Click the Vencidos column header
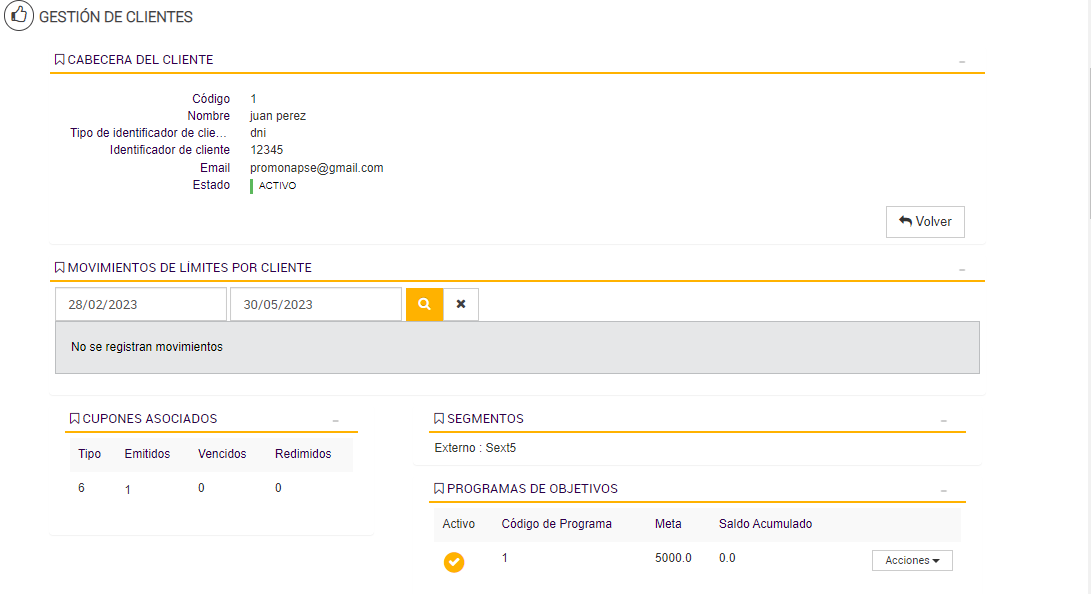This screenshot has width=1091, height=594. [x=222, y=453]
